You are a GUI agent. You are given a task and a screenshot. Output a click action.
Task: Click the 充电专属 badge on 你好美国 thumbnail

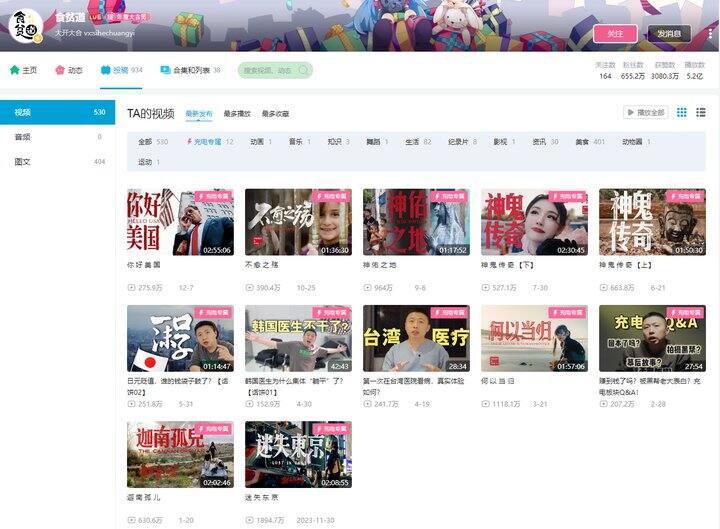pos(214,196)
